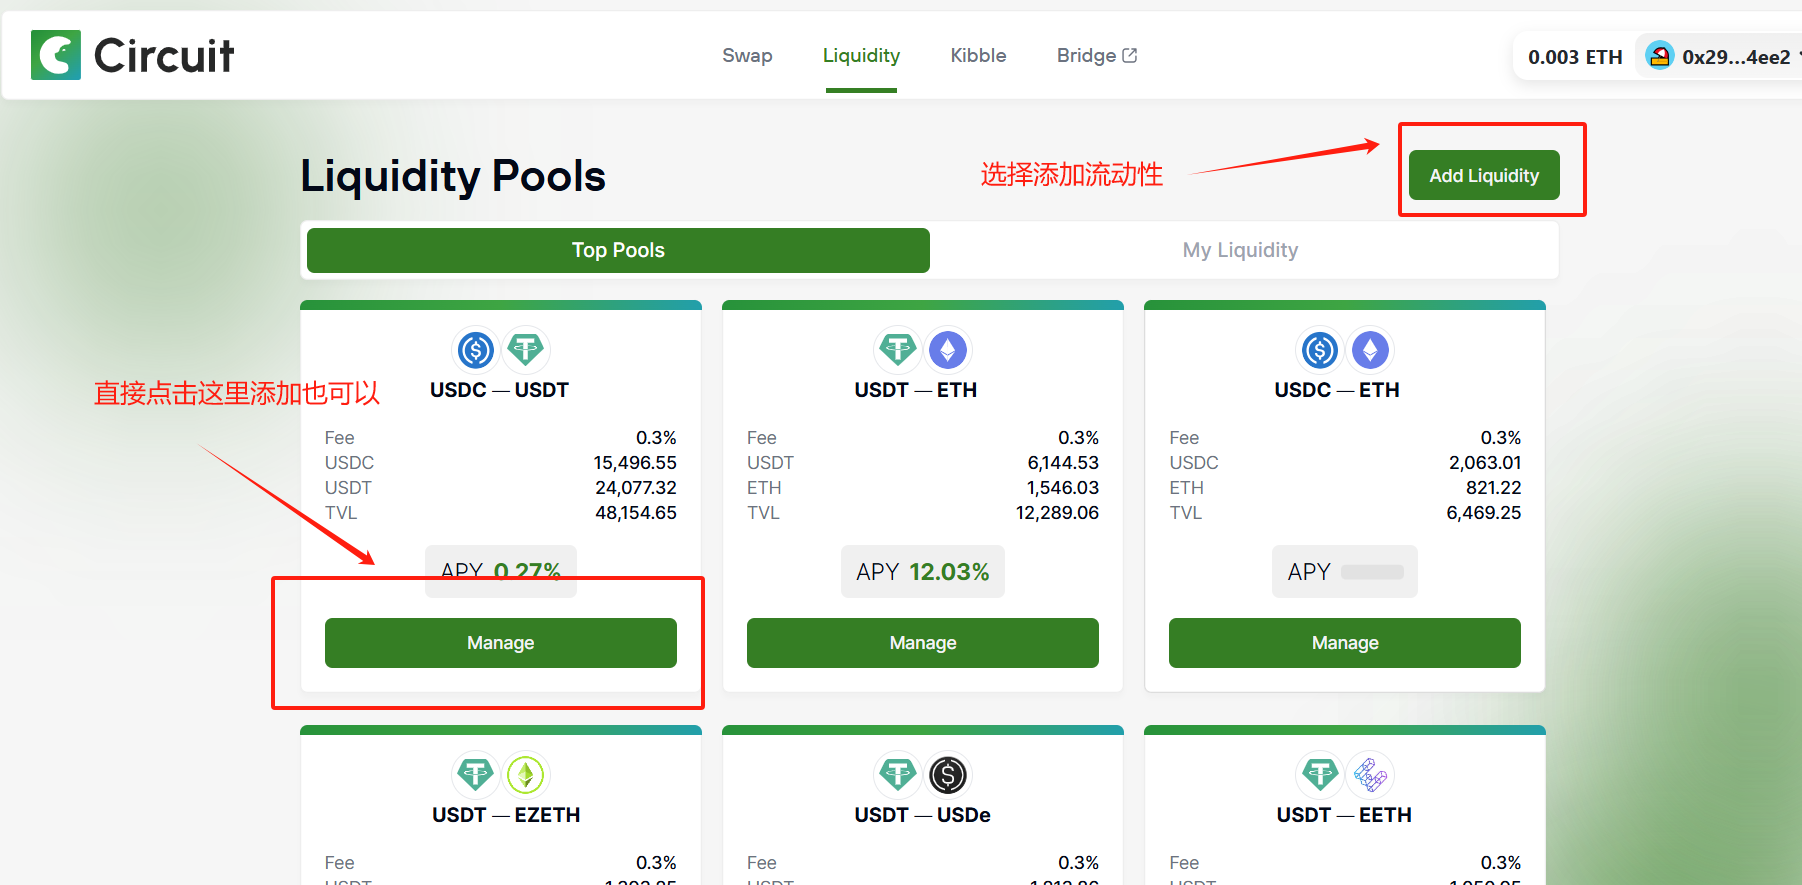Manage the USDC—ETH pool
This screenshot has height=885, width=1802.
point(1345,643)
